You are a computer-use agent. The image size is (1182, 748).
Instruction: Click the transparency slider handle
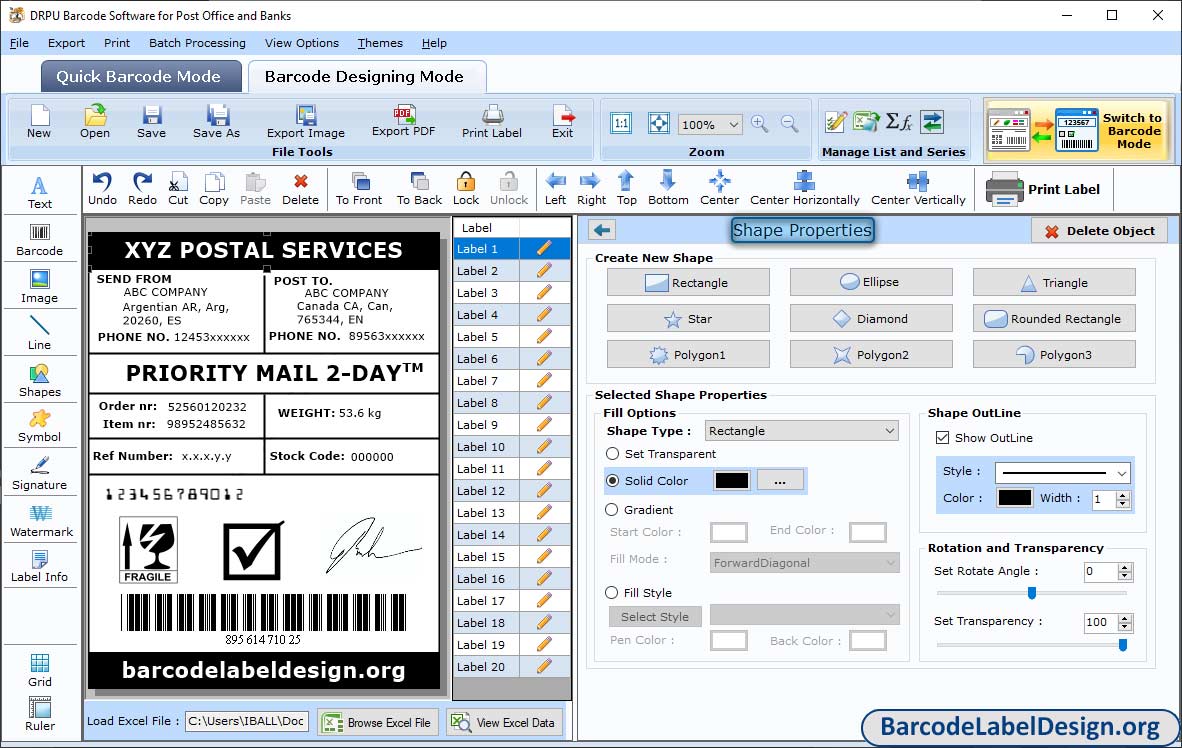1122,645
